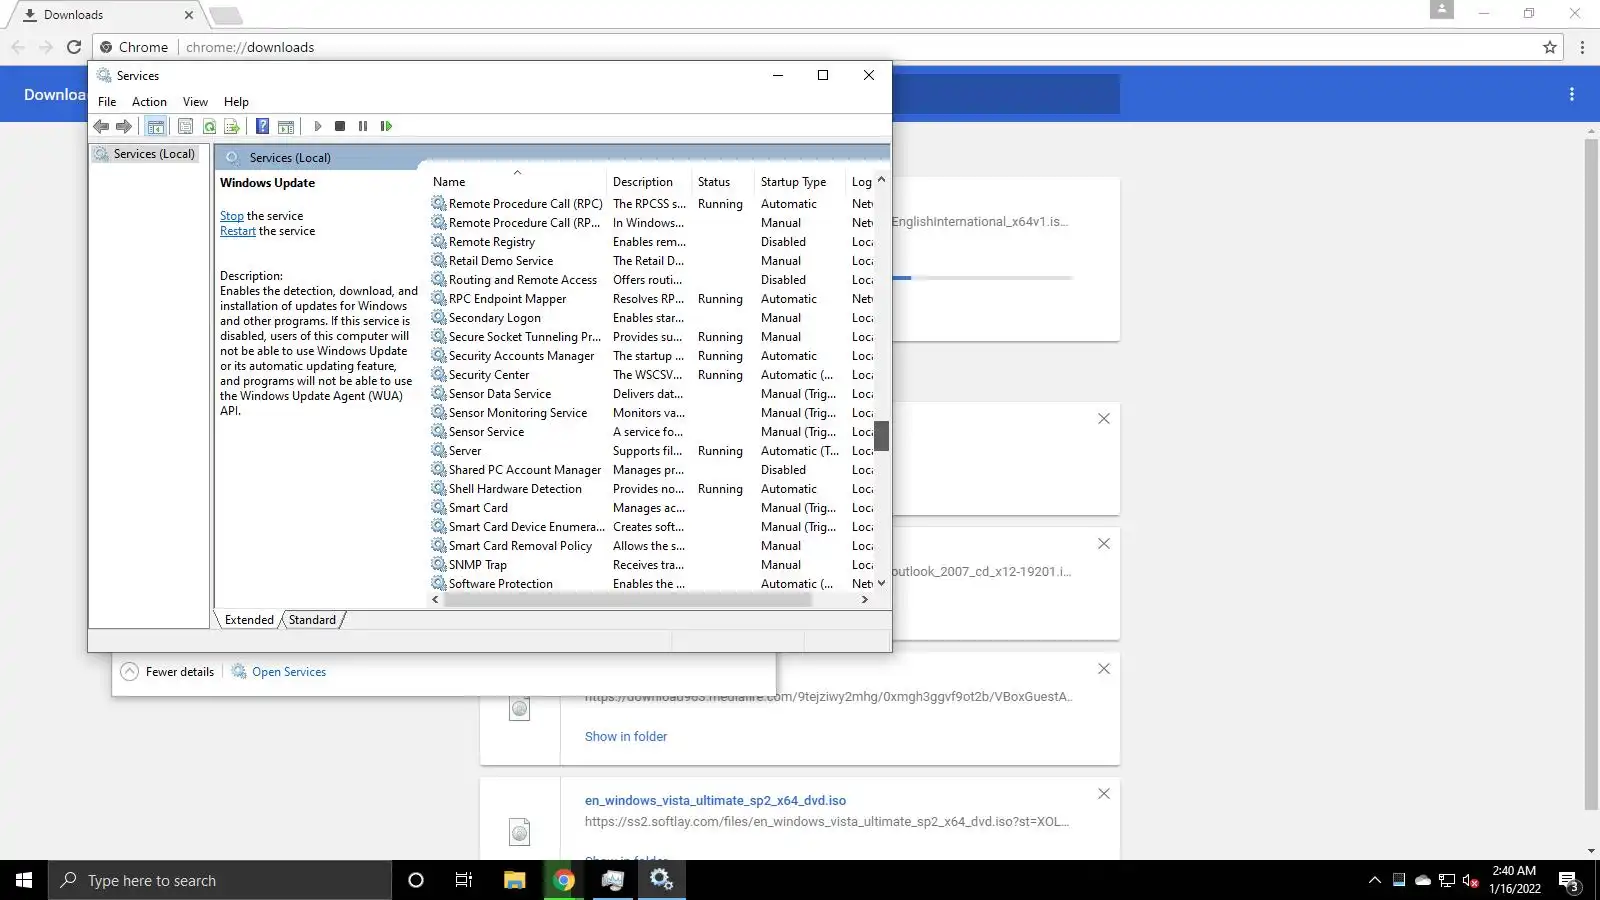Screen dimensions: 1600x900
Task: Select the RPC Endpoint Mapper service
Action: (652, 299)
